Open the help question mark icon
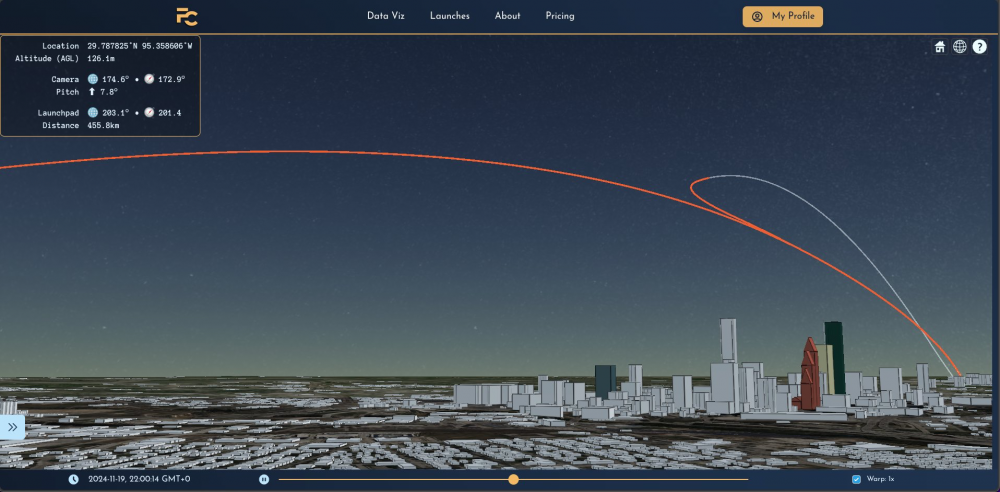This screenshot has width=1000, height=492. point(980,47)
